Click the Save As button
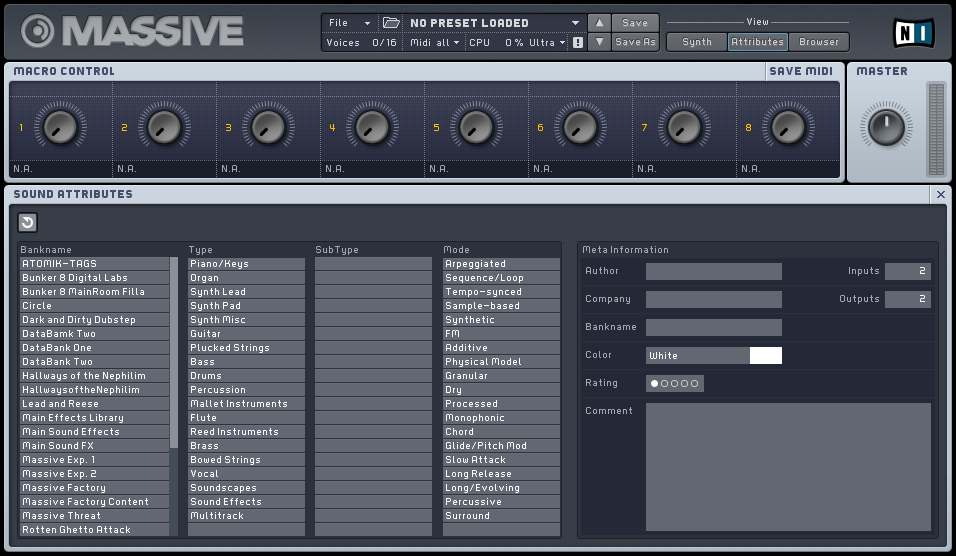Viewport: 956px width, 556px height. click(x=635, y=42)
